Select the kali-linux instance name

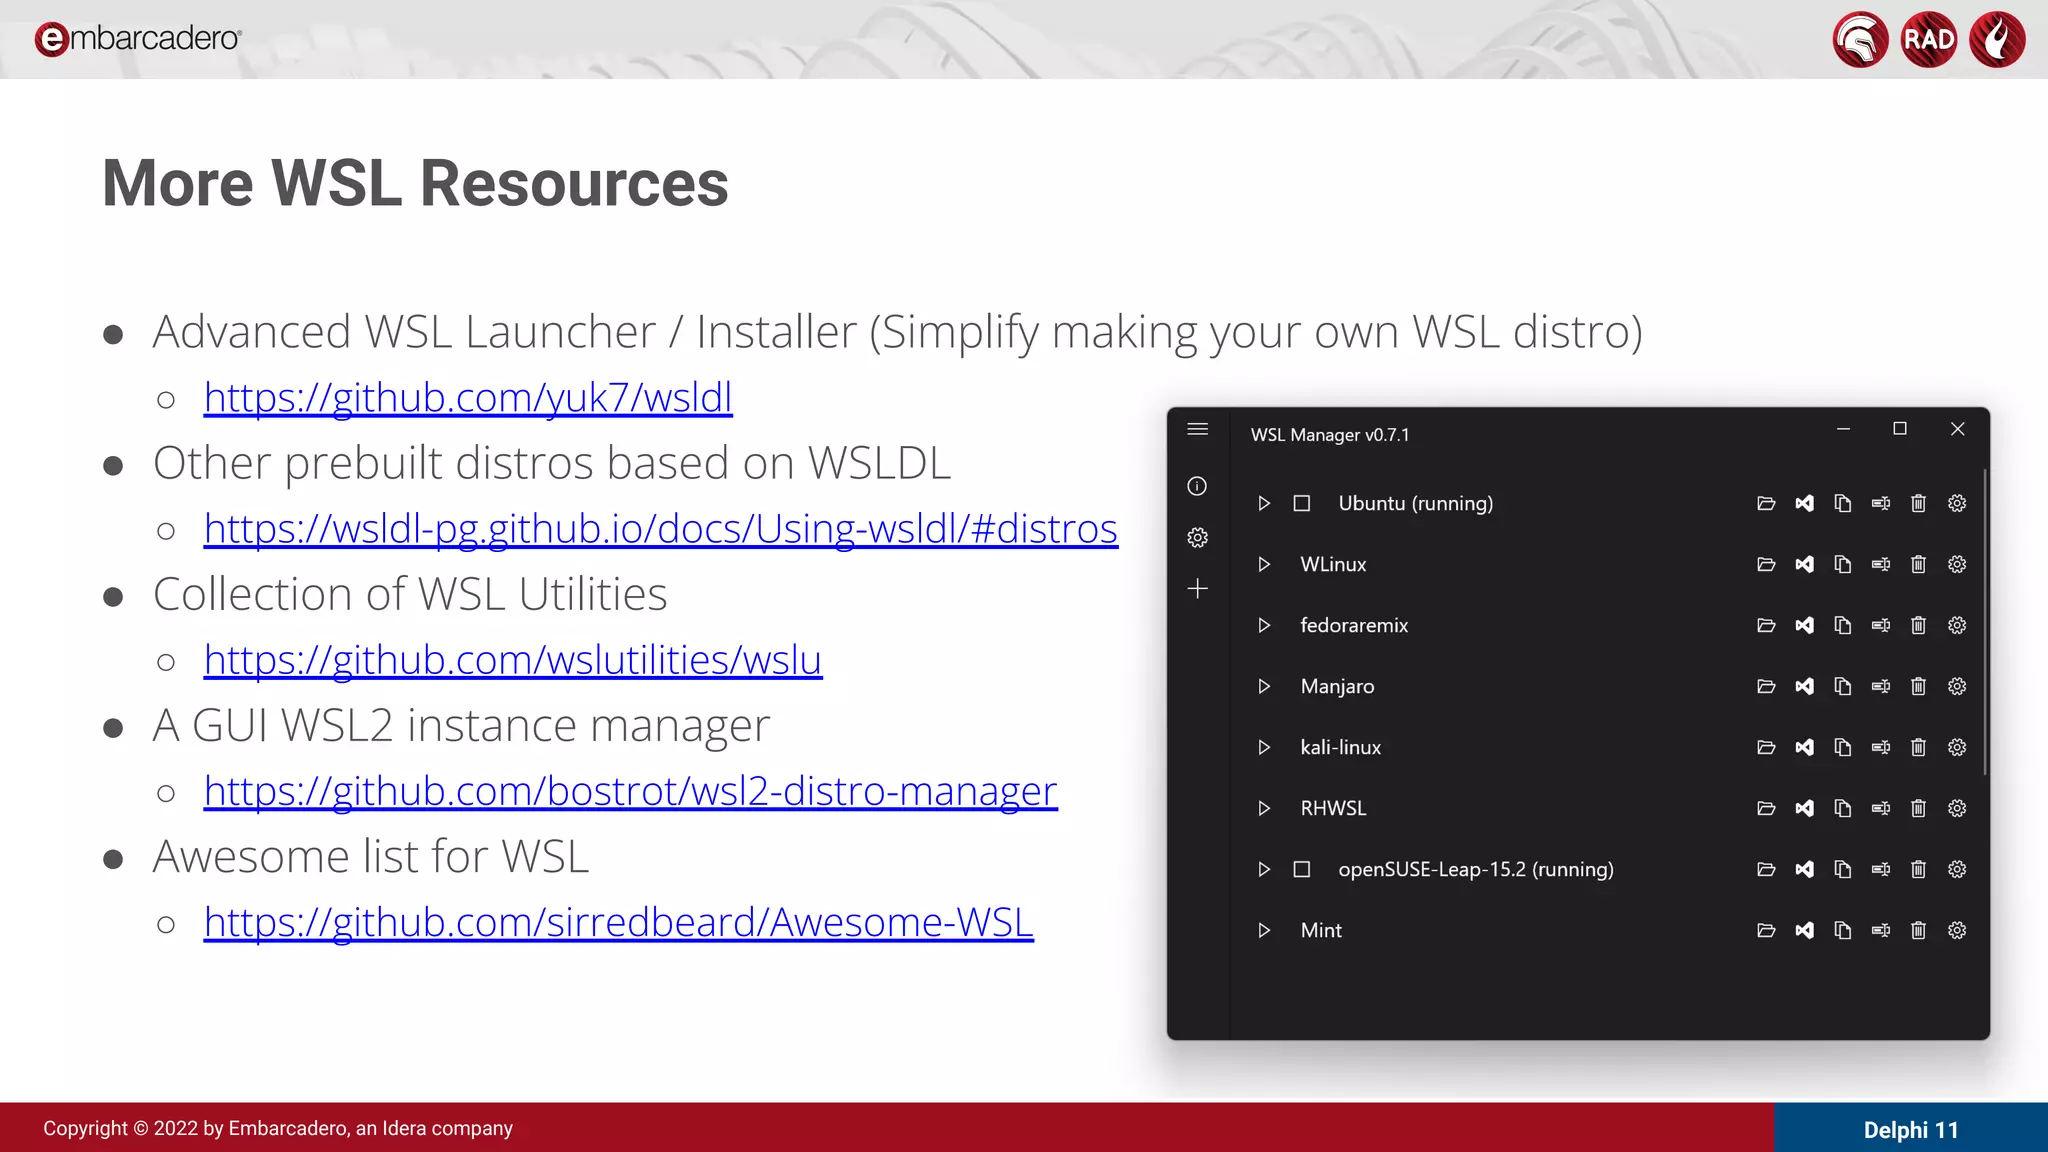point(1340,747)
